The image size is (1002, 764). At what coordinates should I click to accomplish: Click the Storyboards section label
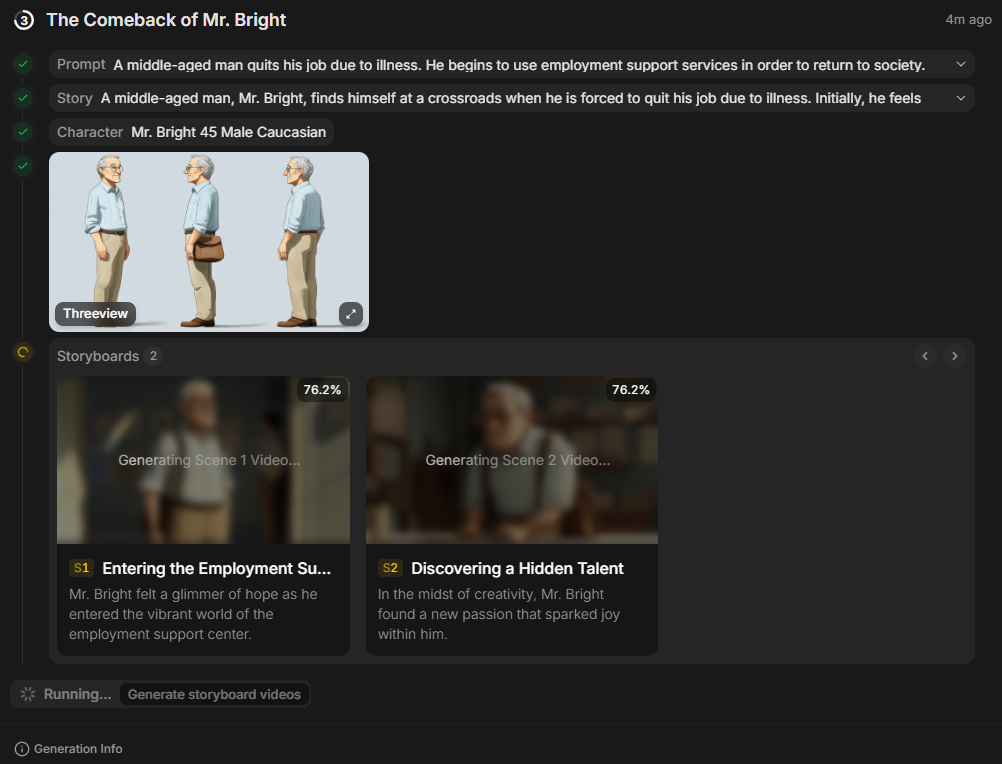pos(98,356)
